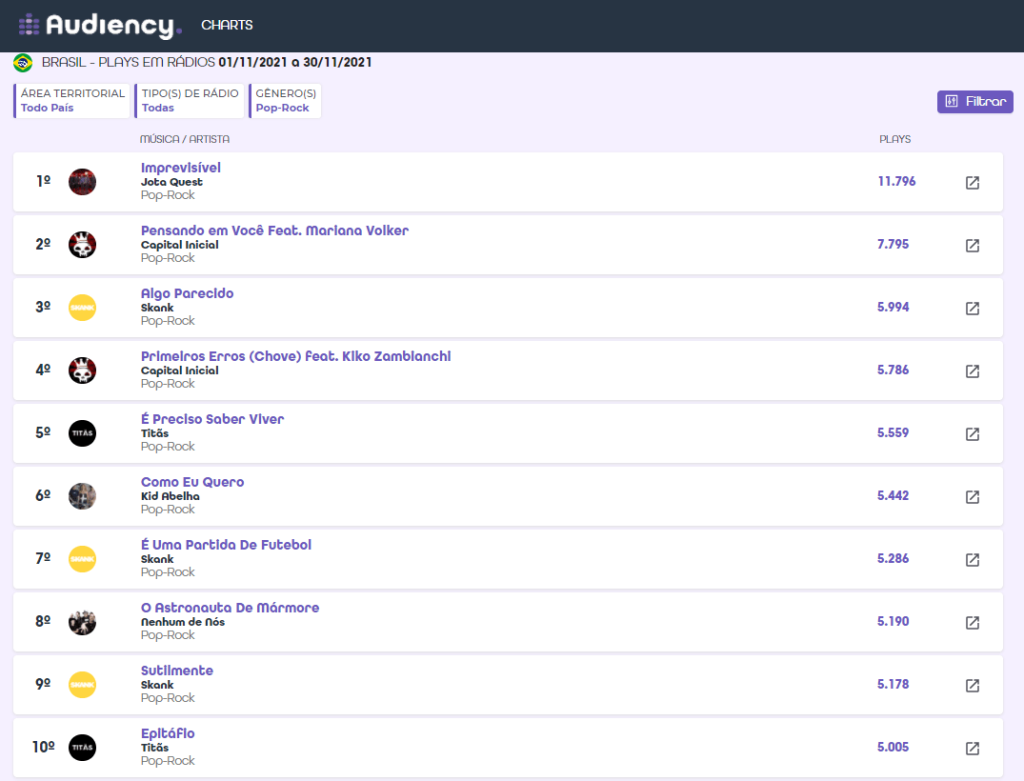Open external link icon for Algo Parecido
This screenshot has width=1024, height=781.
point(972,308)
